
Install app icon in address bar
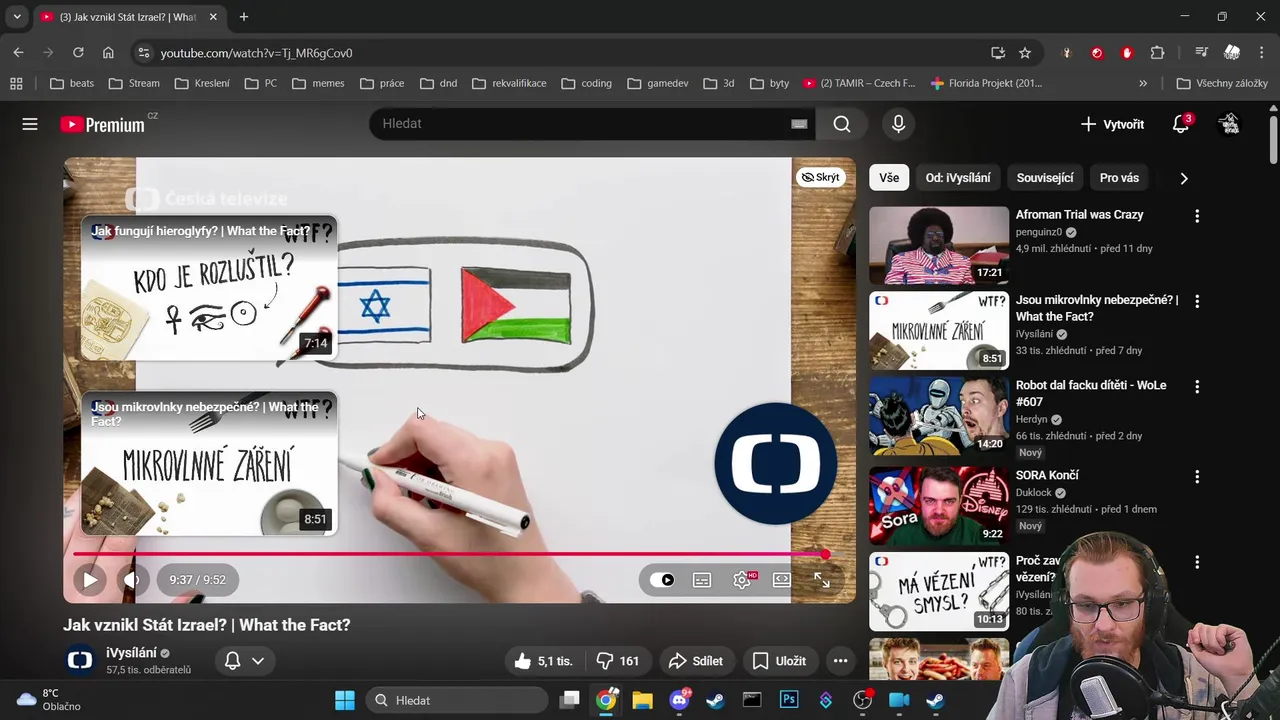997,53
